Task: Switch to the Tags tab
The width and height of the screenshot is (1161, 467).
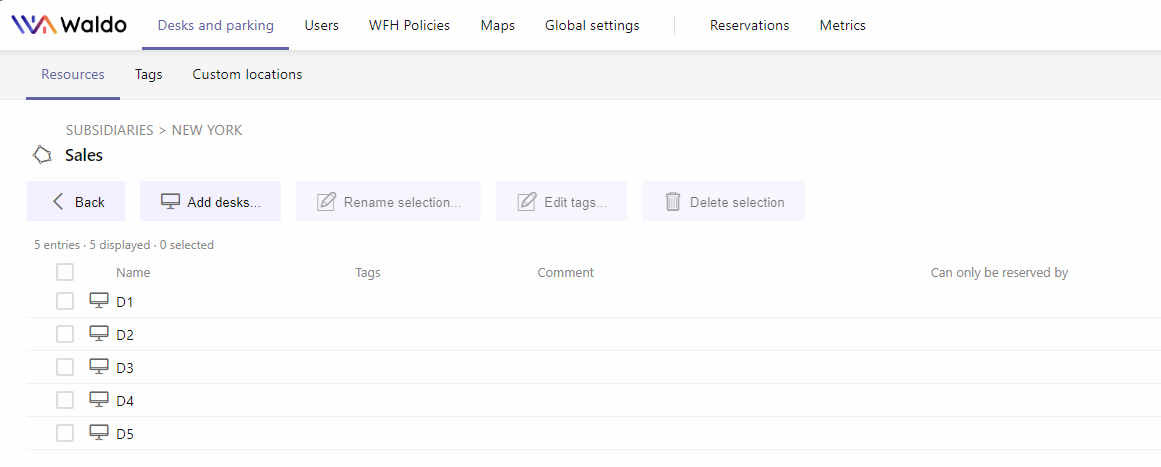Action: point(149,74)
